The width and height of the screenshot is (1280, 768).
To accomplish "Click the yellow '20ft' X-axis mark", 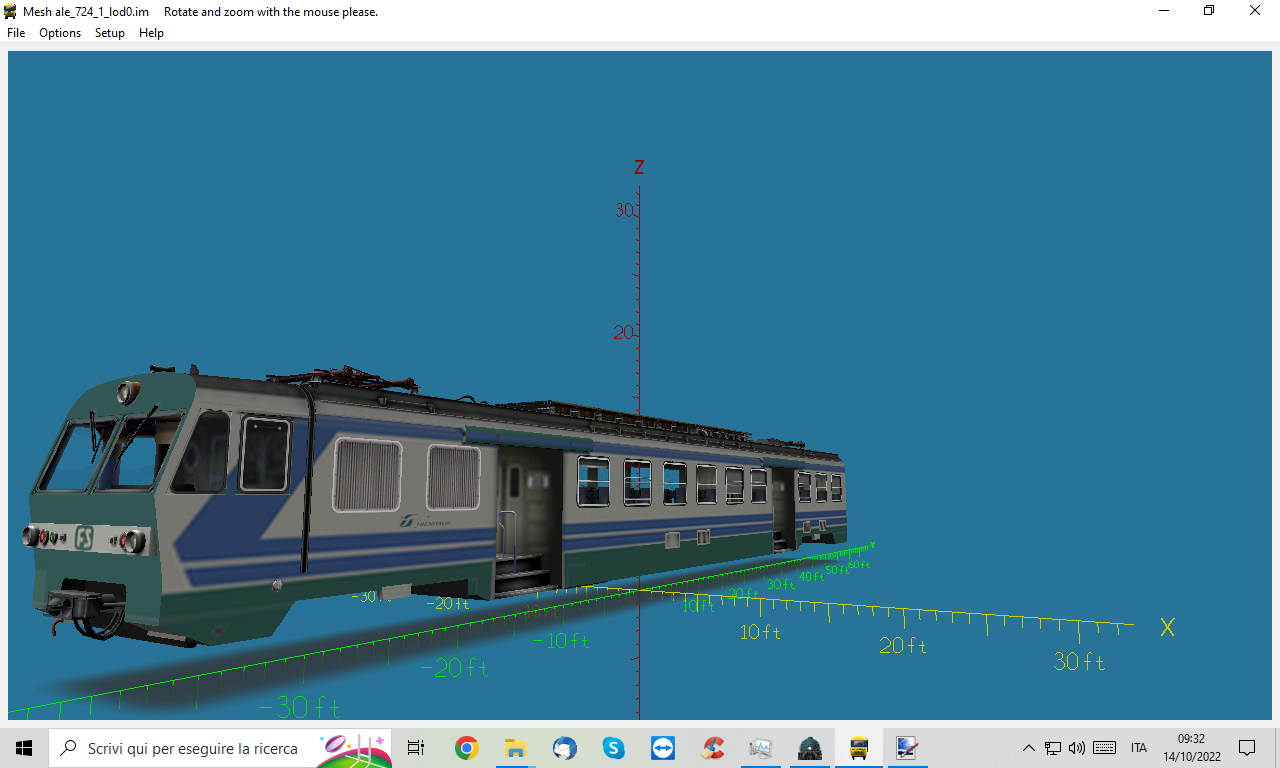I will [x=903, y=646].
